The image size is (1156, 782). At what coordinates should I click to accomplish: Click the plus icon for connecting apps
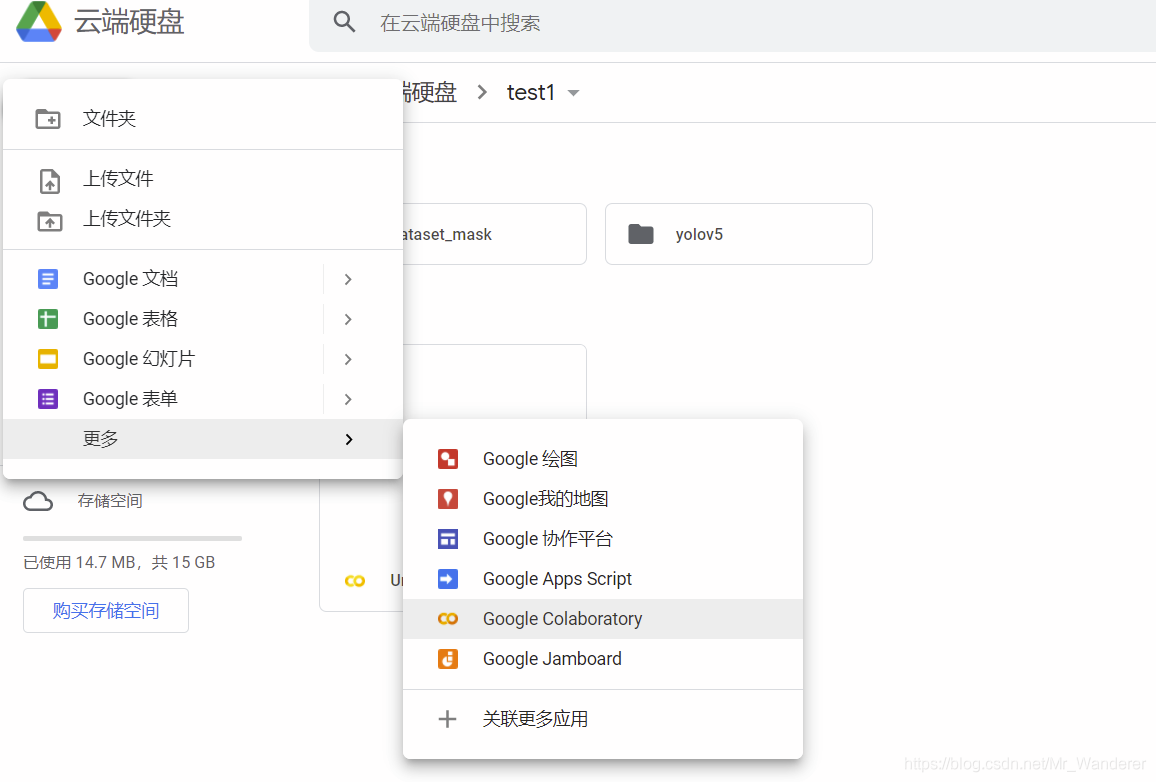pos(448,719)
